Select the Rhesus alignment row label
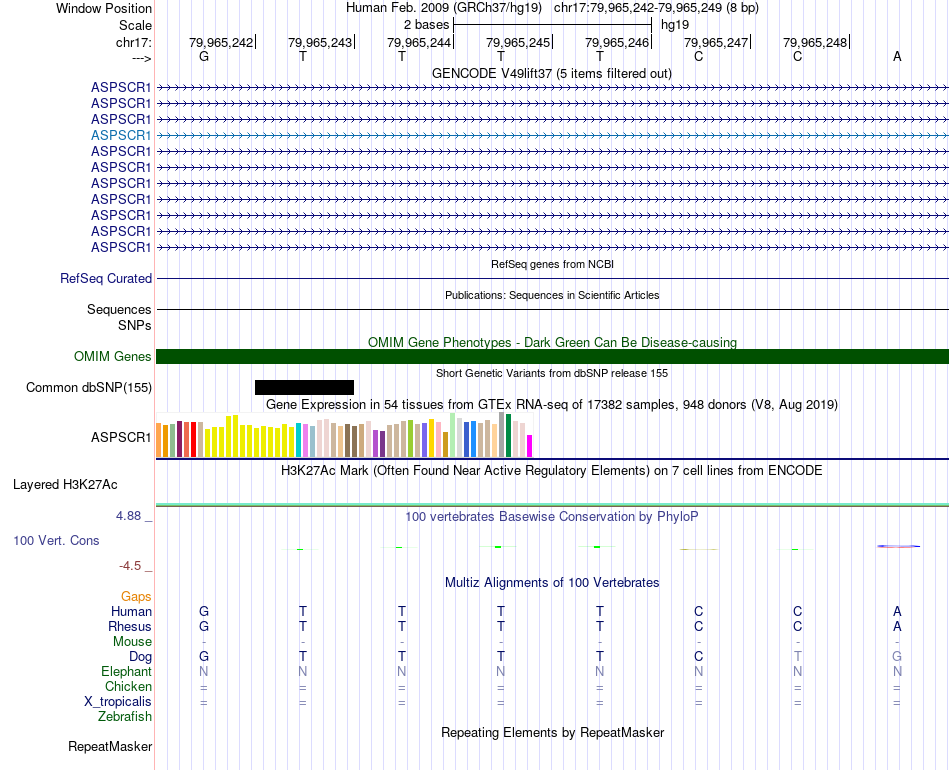This screenshot has width=950, height=770. (130, 626)
